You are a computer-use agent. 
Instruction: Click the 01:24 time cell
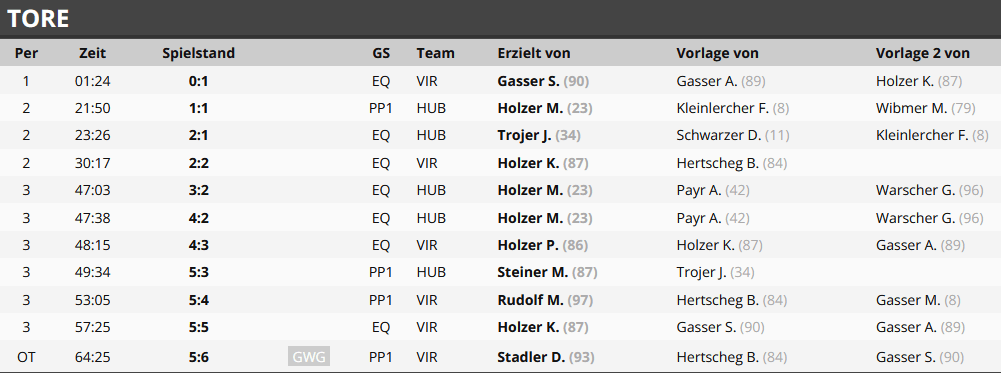(x=93, y=81)
